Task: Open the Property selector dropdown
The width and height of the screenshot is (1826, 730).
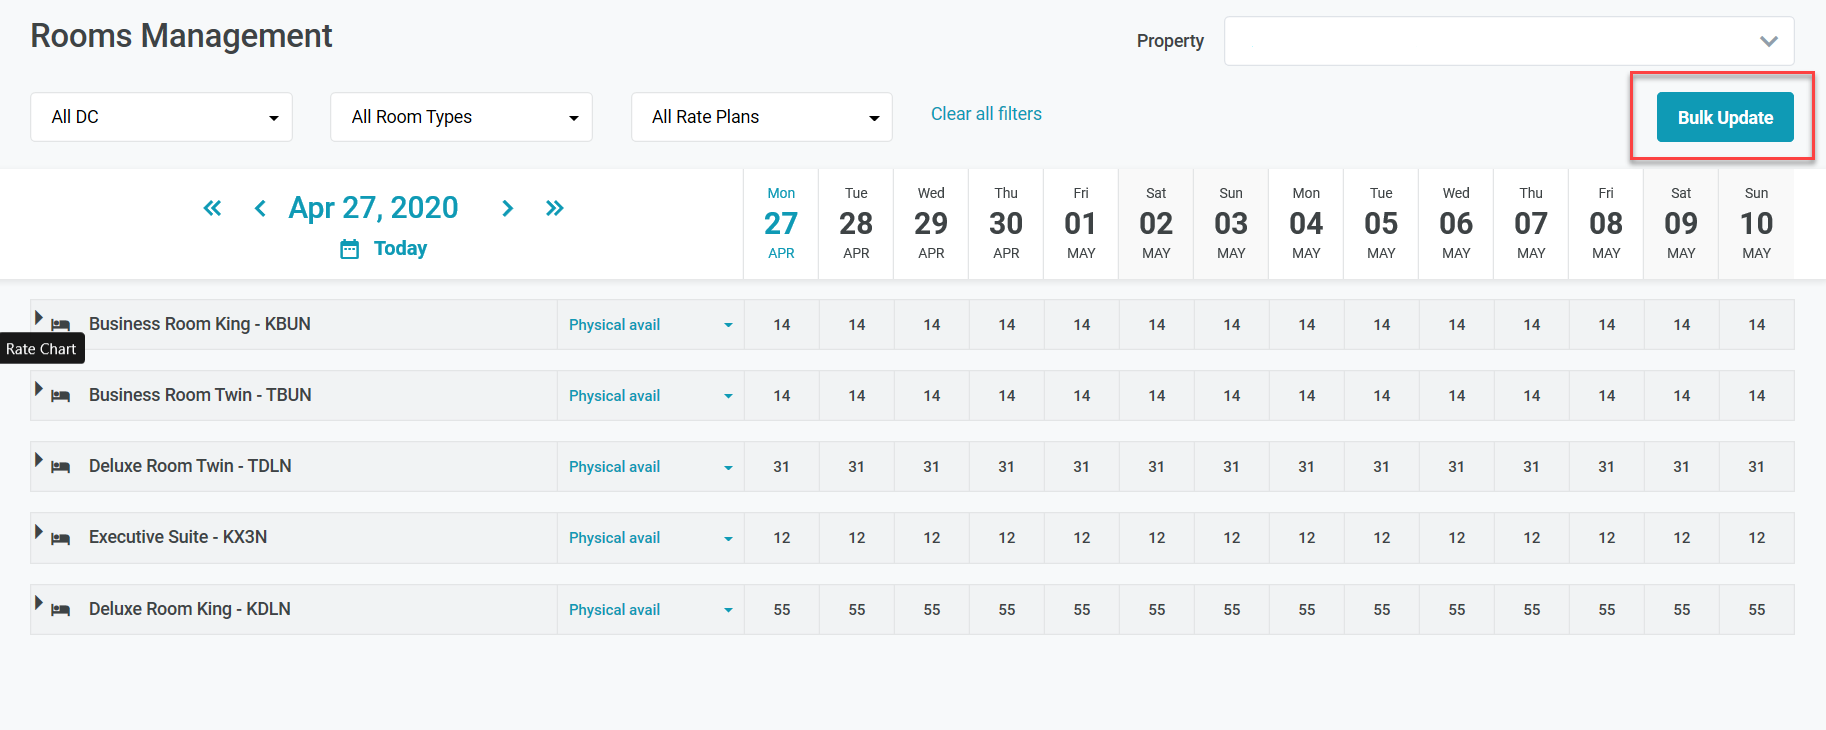Action: point(1508,41)
